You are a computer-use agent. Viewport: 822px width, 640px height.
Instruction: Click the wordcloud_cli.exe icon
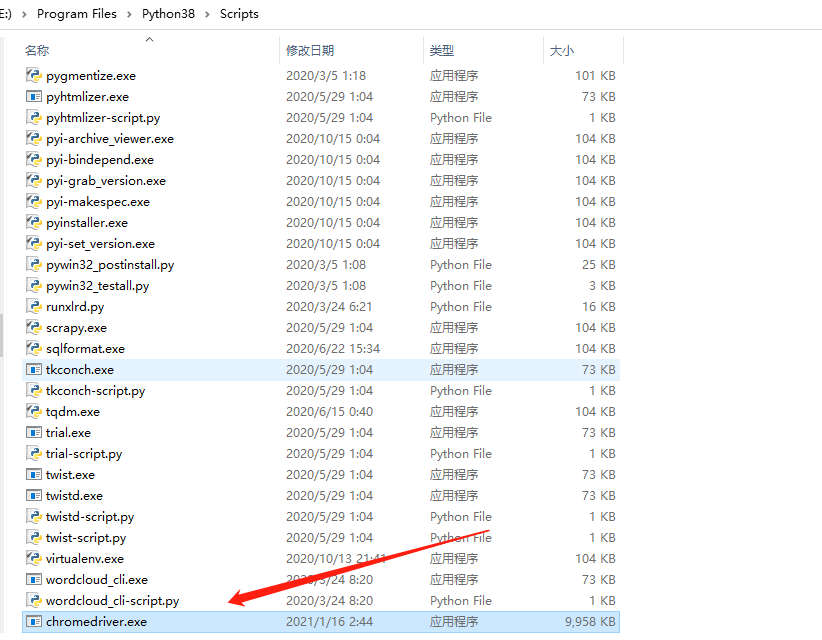[x=34, y=579]
